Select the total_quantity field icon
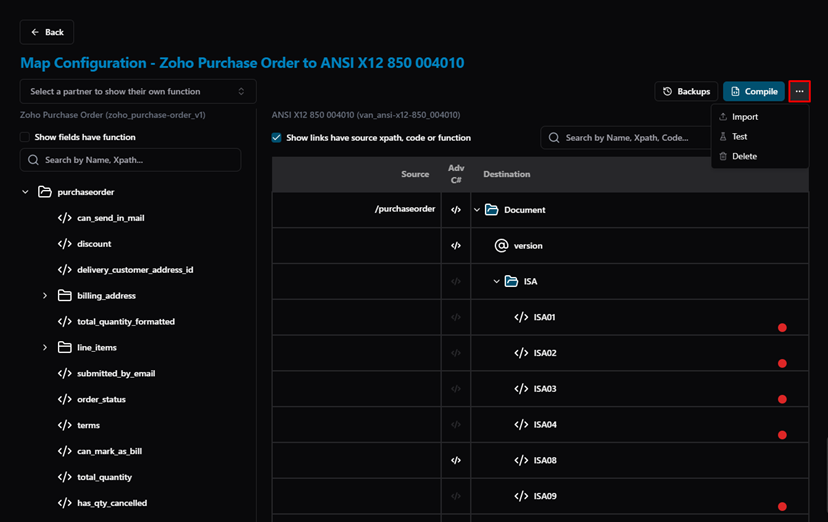Viewport: 828px width, 522px height. [64, 477]
